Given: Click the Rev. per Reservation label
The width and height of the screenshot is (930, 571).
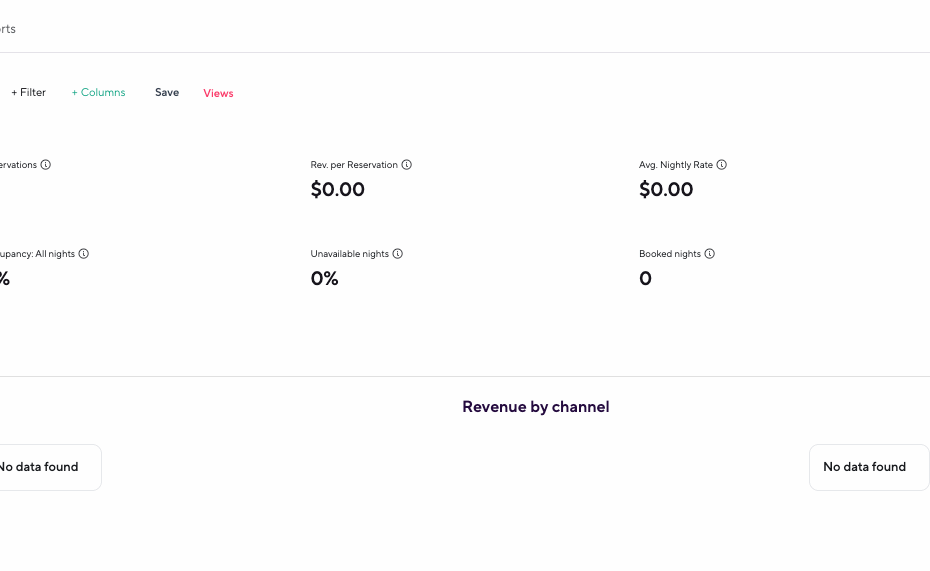Looking at the screenshot, I should [x=354, y=165].
